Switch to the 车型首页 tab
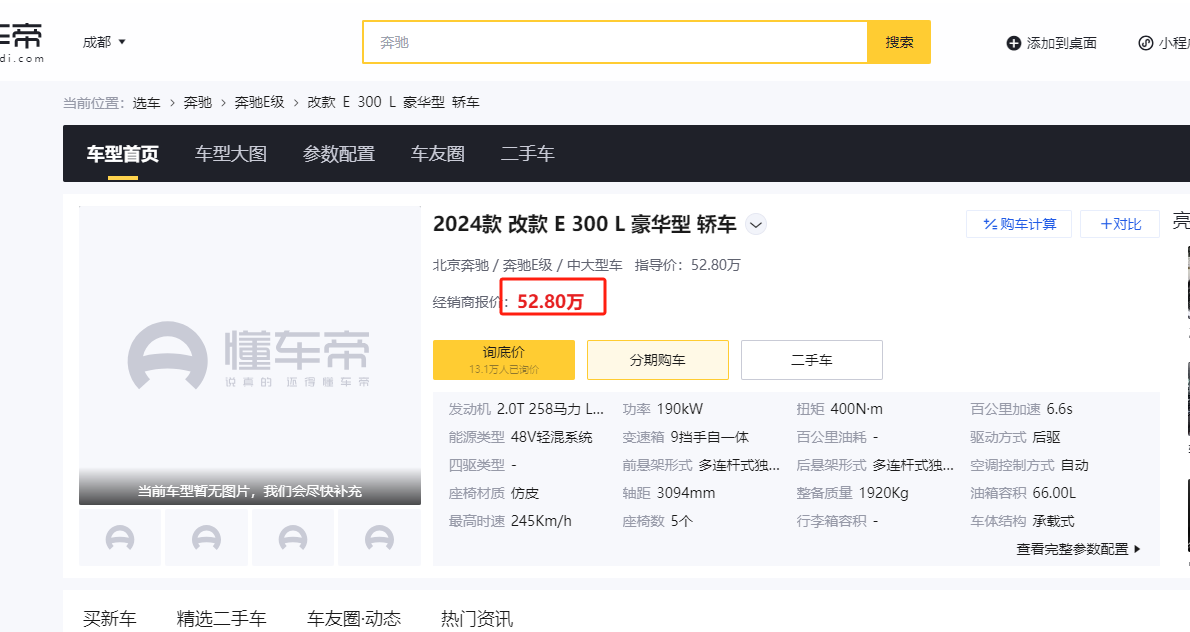The height and width of the screenshot is (632, 1190). 122,154
